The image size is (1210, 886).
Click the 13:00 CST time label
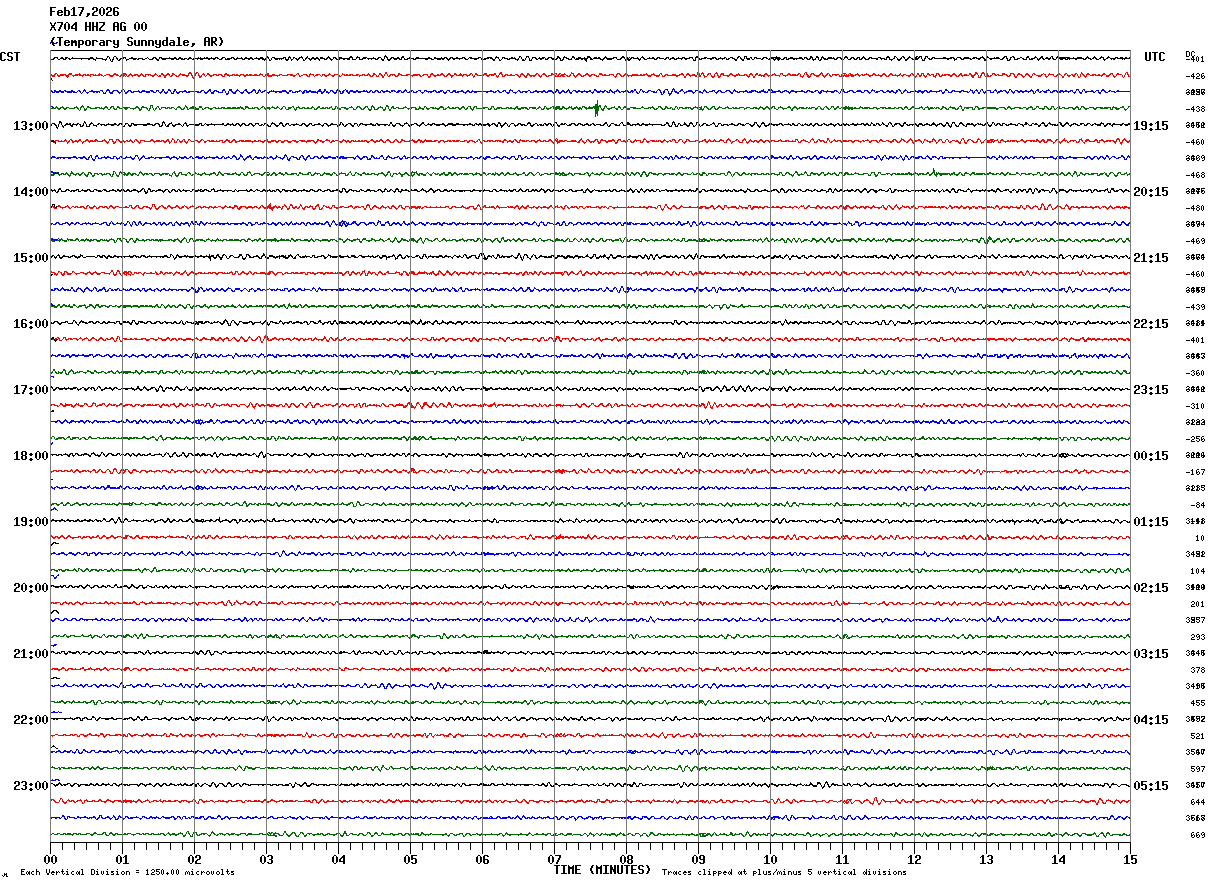30,126
